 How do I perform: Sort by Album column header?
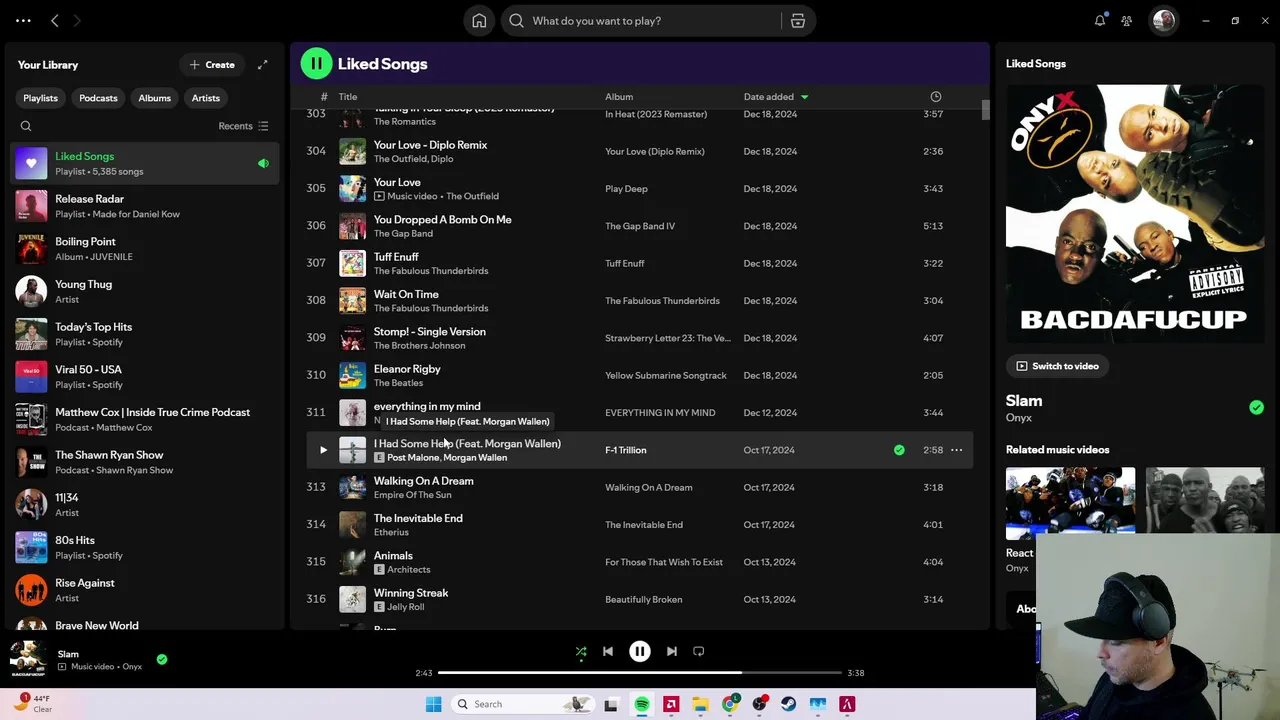pos(619,97)
